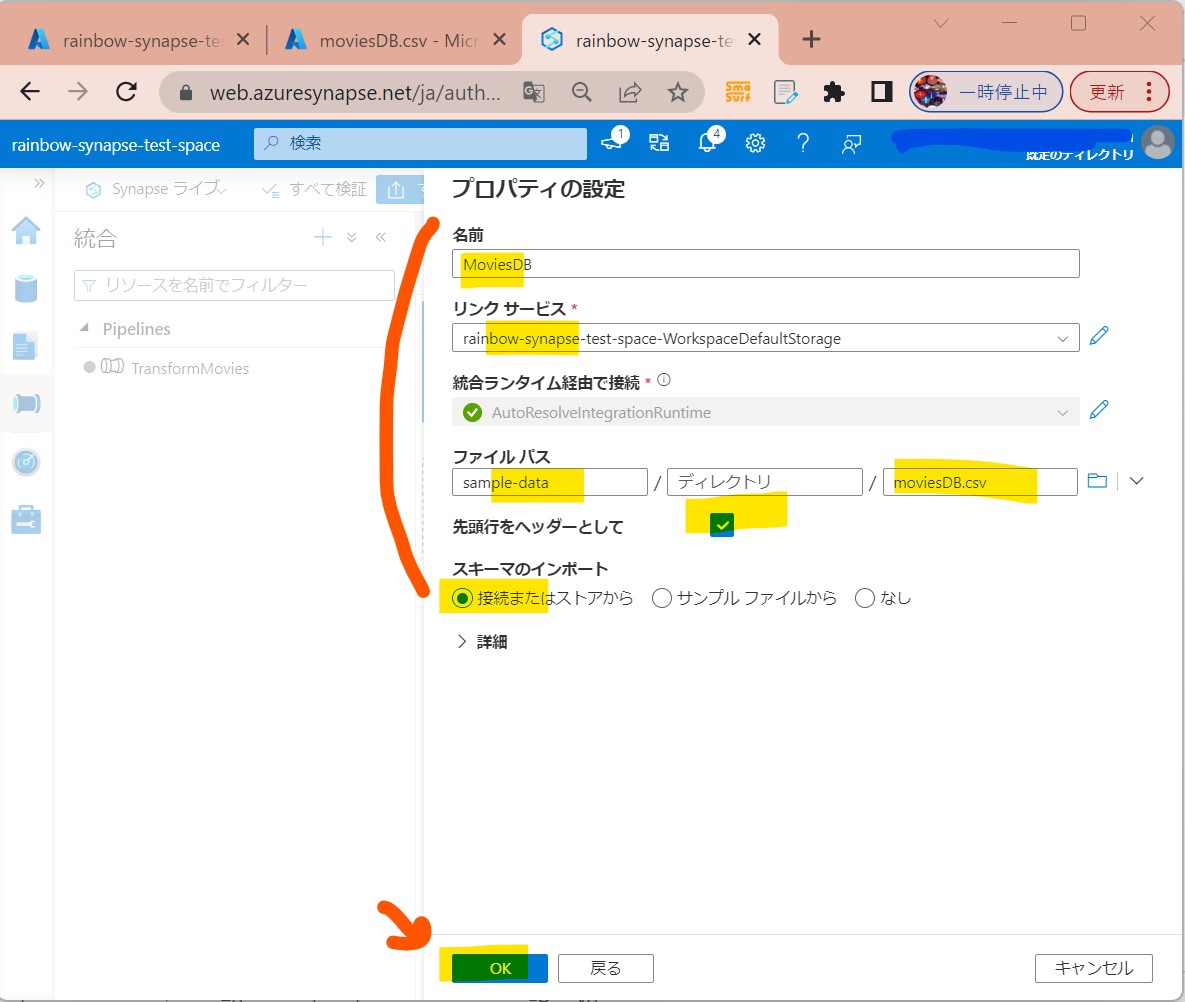Edit linked service with pencil icon
The width and height of the screenshot is (1185, 1002).
pyautogui.click(x=1099, y=336)
